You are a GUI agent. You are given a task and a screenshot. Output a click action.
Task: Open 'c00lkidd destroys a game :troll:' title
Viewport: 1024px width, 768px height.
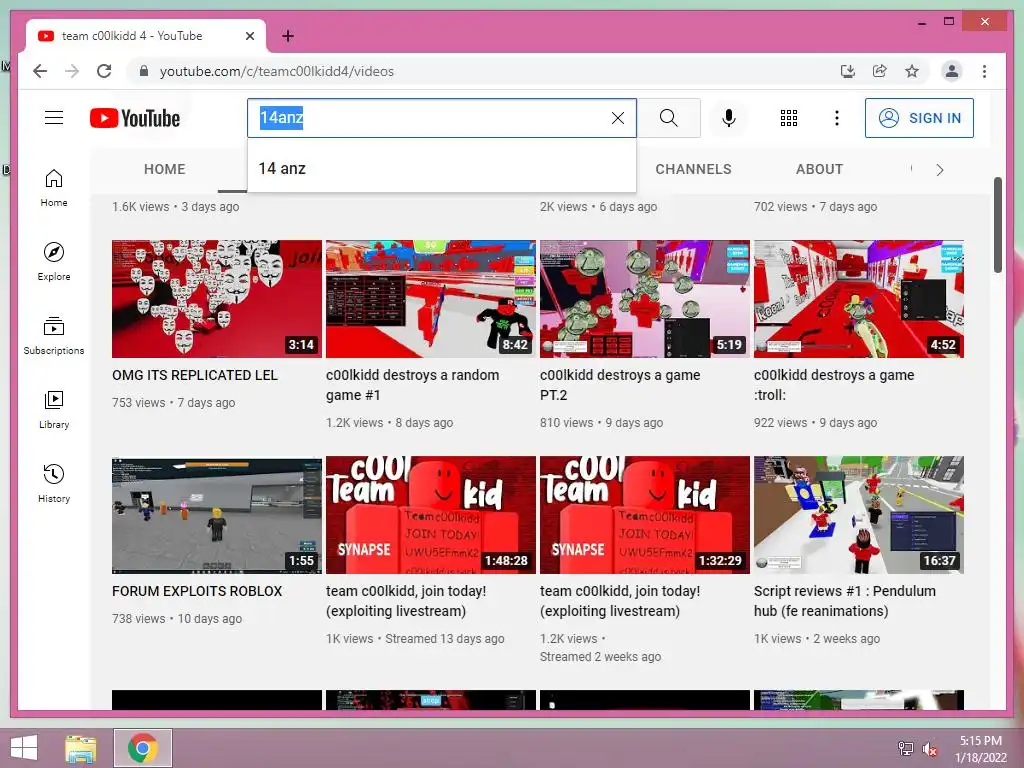pyautogui.click(x=834, y=385)
